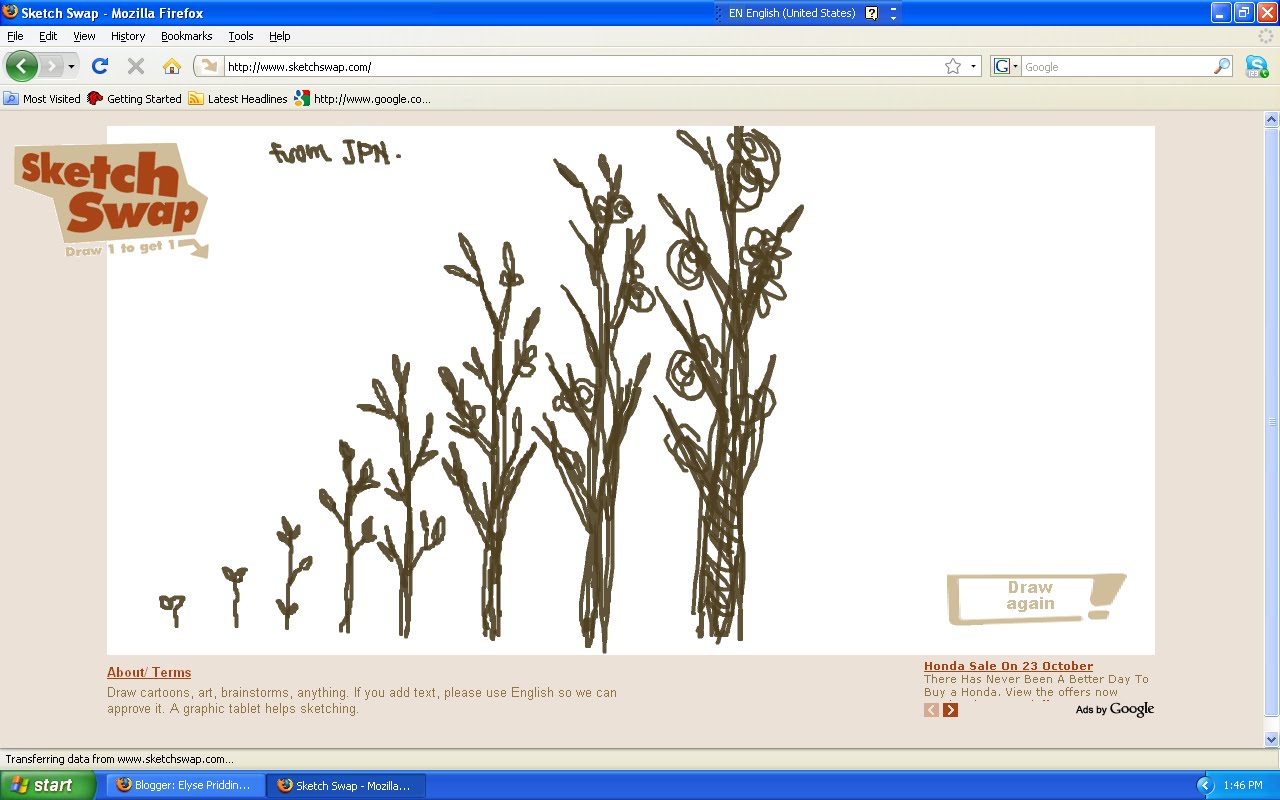Open the language bar options arrow
1280x800 pixels.
[893, 14]
